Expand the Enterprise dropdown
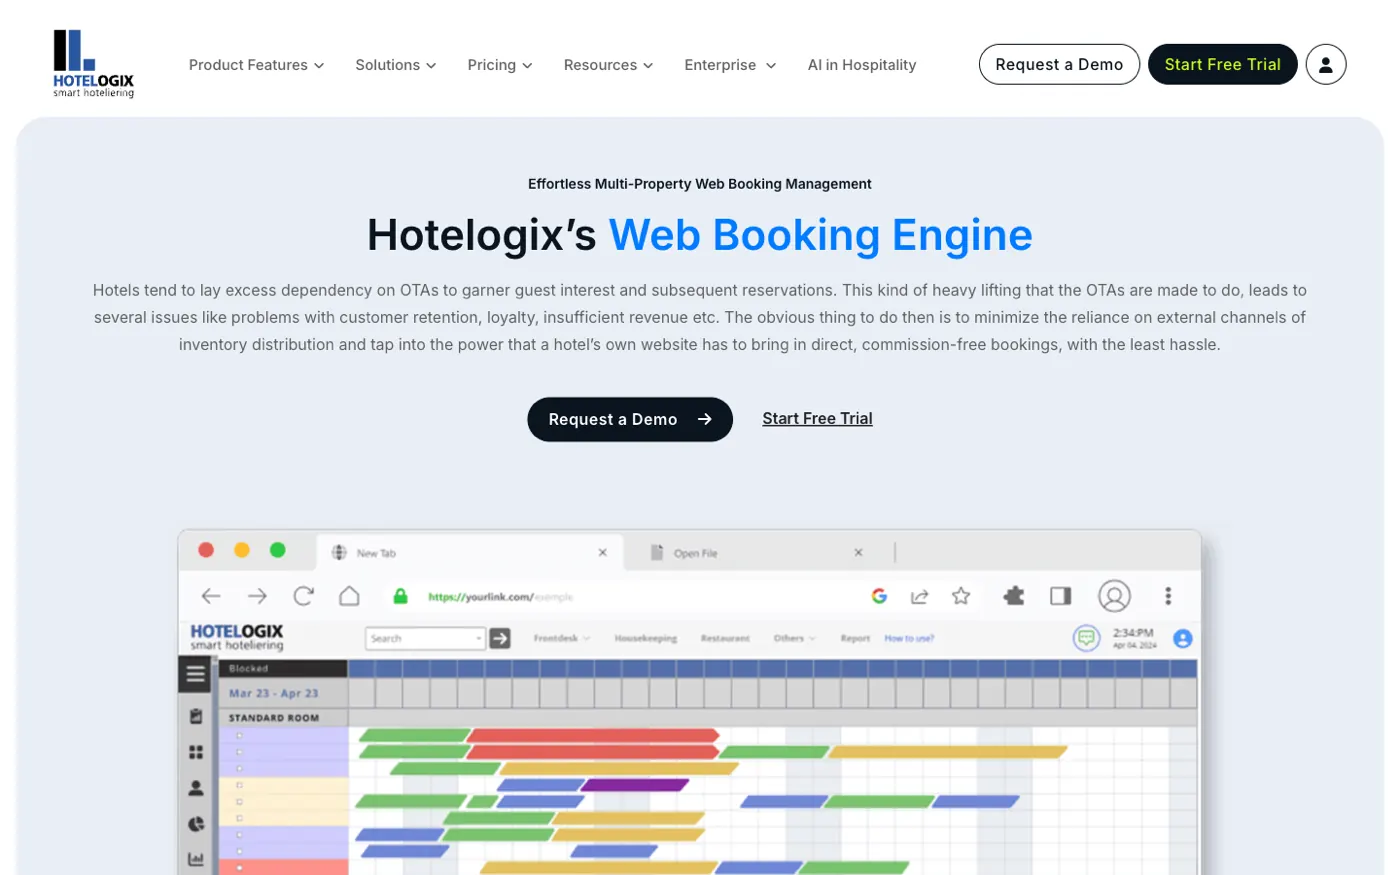 pos(730,65)
